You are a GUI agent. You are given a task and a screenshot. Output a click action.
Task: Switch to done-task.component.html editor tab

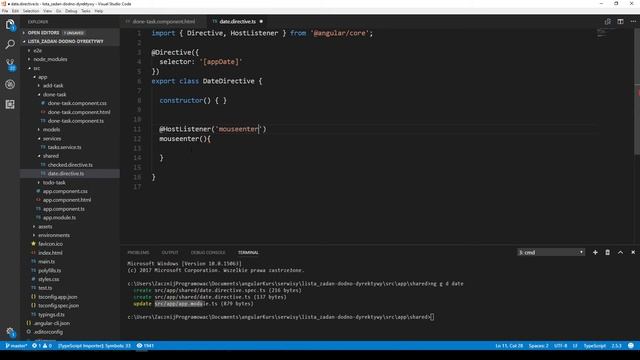(162, 22)
